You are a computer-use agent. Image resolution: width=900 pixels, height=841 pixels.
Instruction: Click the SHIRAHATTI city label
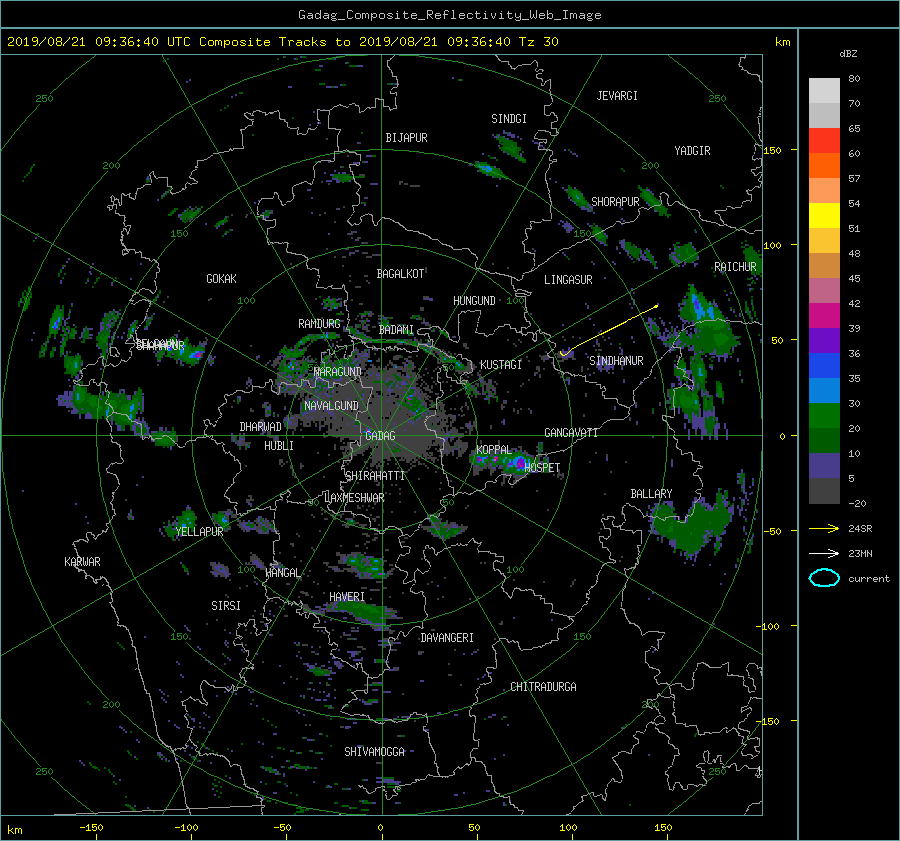click(x=375, y=476)
